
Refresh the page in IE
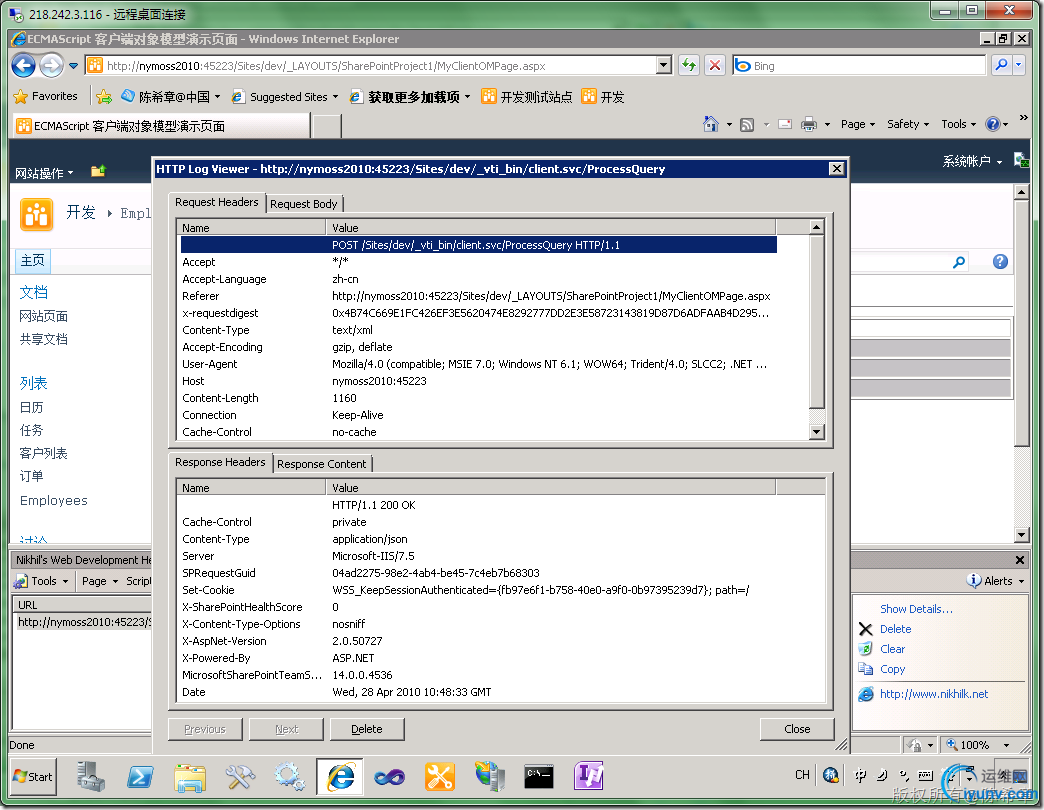[x=688, y=65]
